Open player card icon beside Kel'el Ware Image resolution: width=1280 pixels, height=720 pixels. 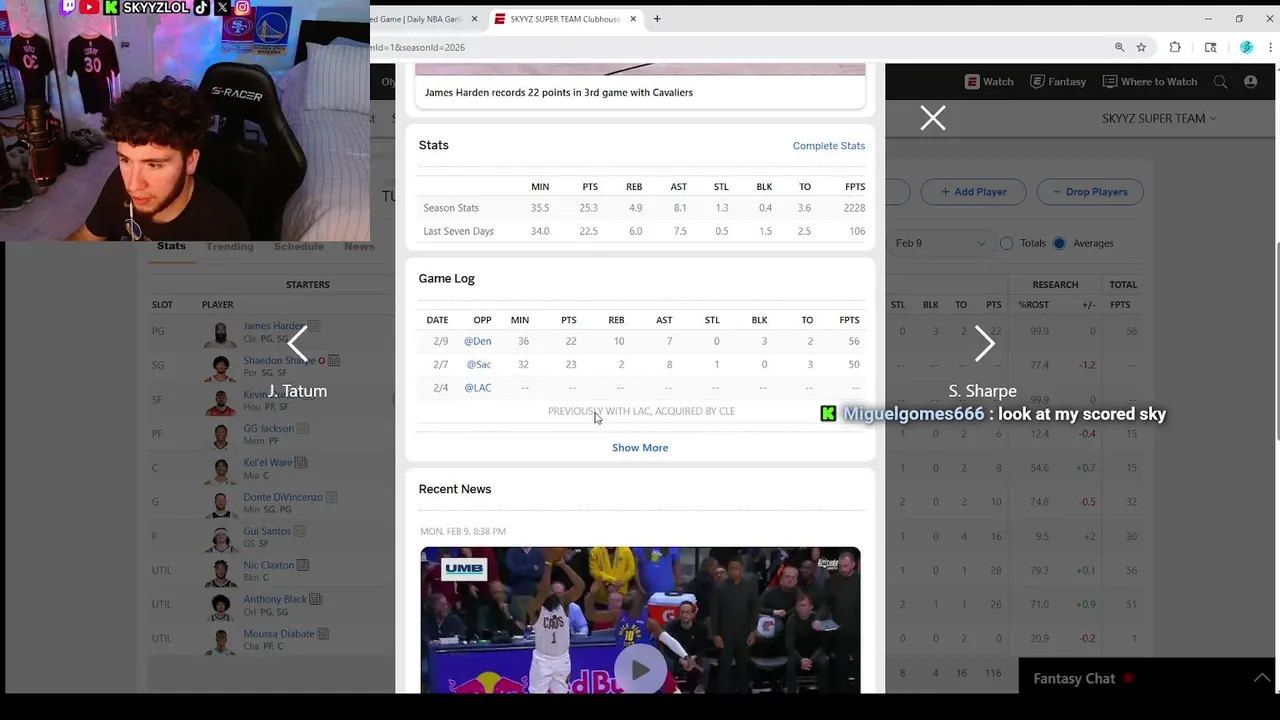tap(301, 462)
